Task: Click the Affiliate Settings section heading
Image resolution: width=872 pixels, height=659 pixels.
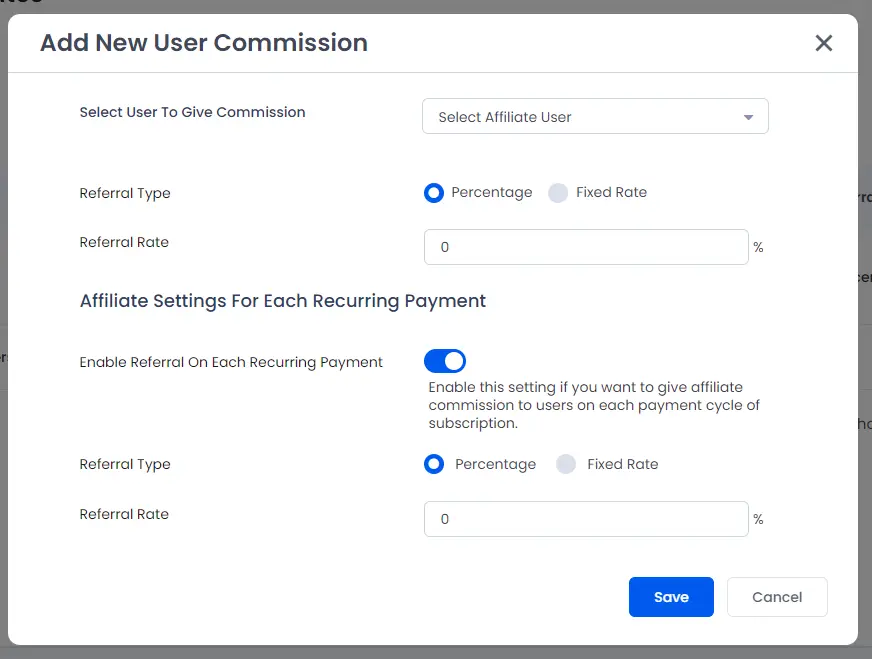Action: click(283, 300)
